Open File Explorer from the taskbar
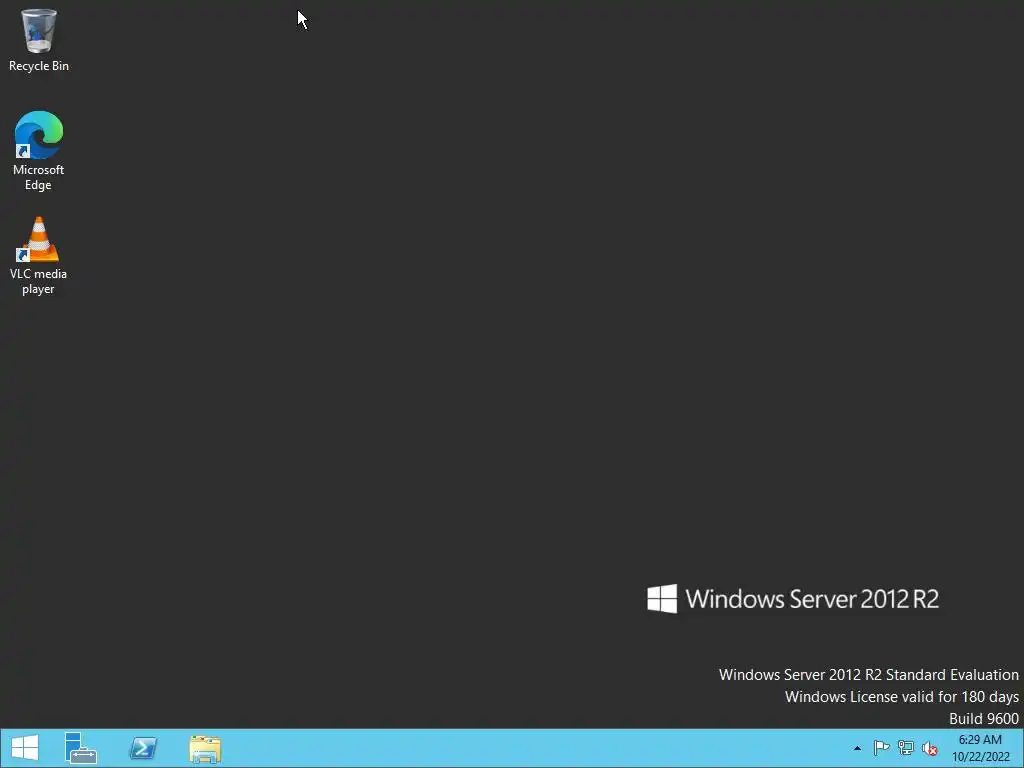 [x=205, y=748]
